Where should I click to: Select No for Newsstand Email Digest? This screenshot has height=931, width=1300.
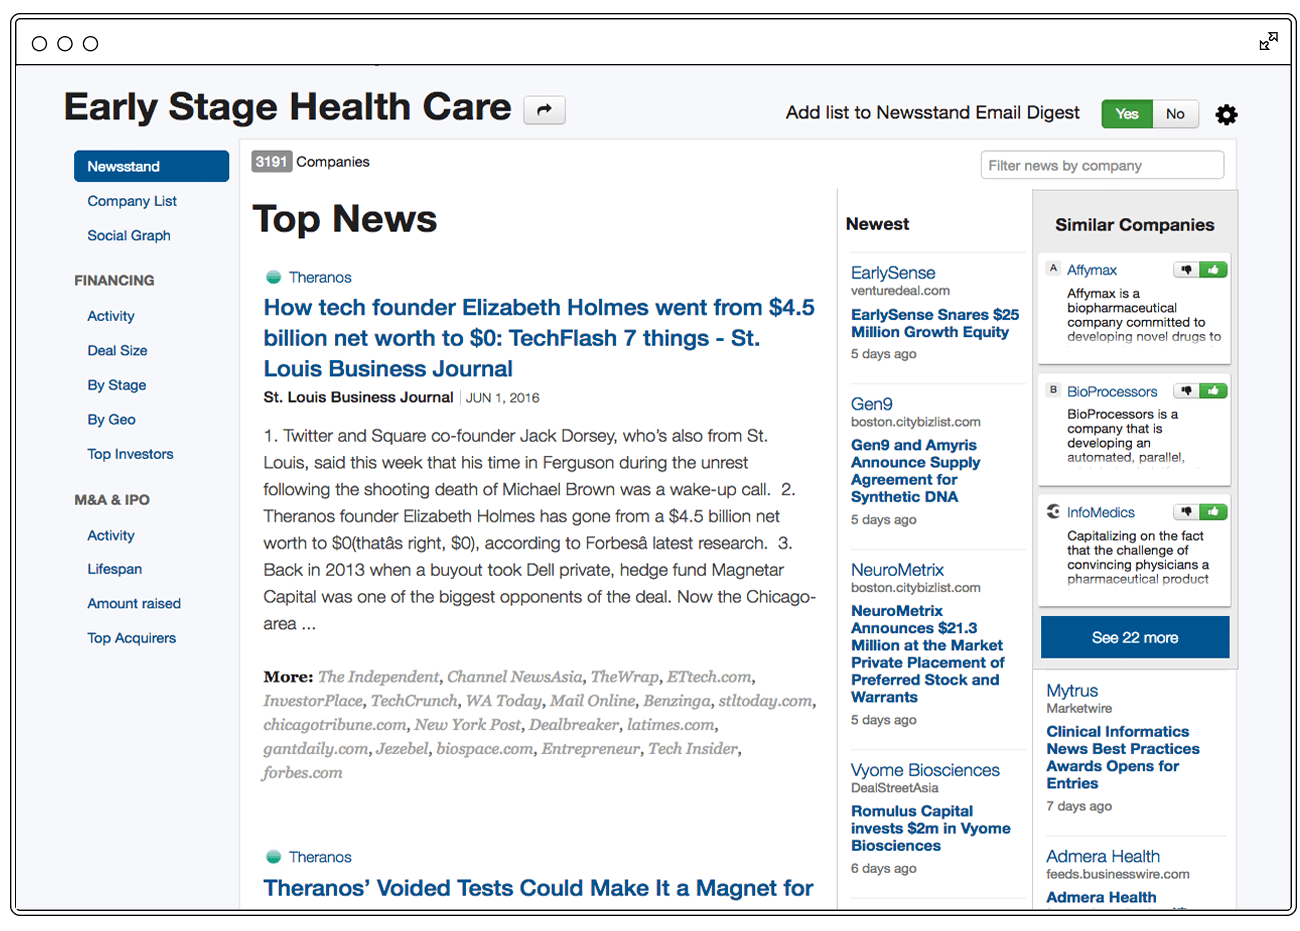[1175, 114]
